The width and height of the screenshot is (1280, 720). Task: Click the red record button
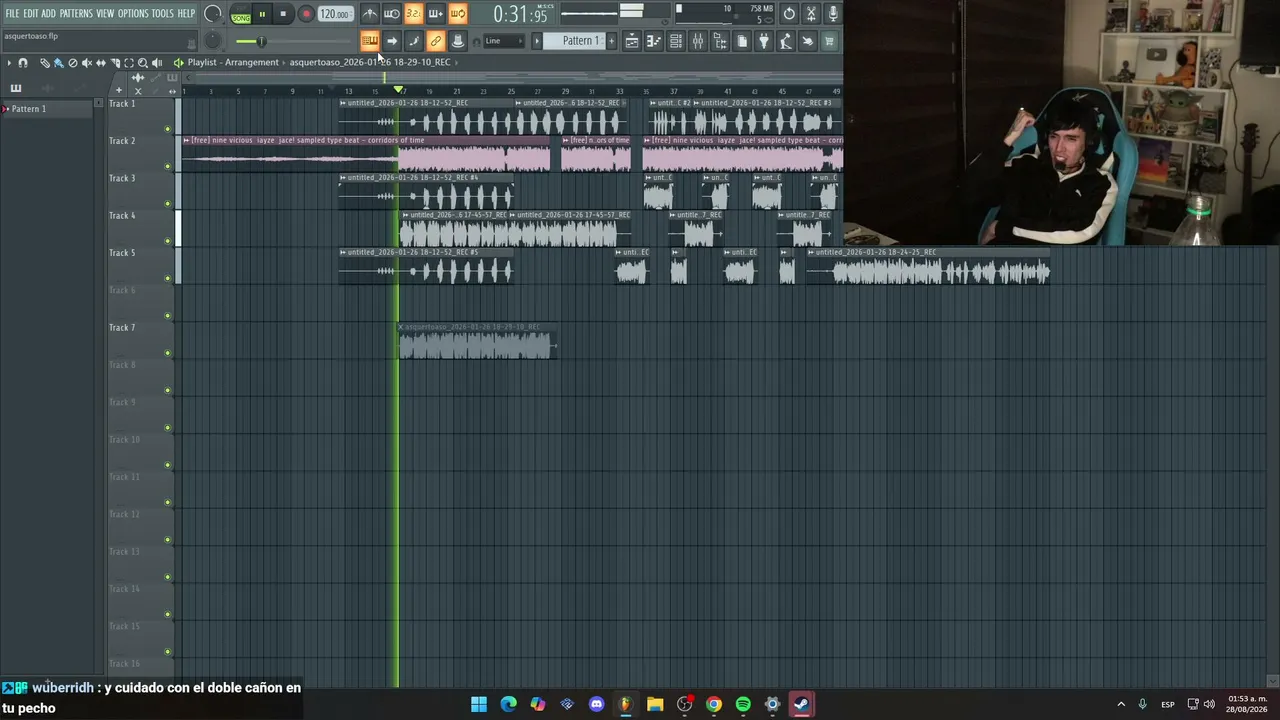tap(306, 14)
